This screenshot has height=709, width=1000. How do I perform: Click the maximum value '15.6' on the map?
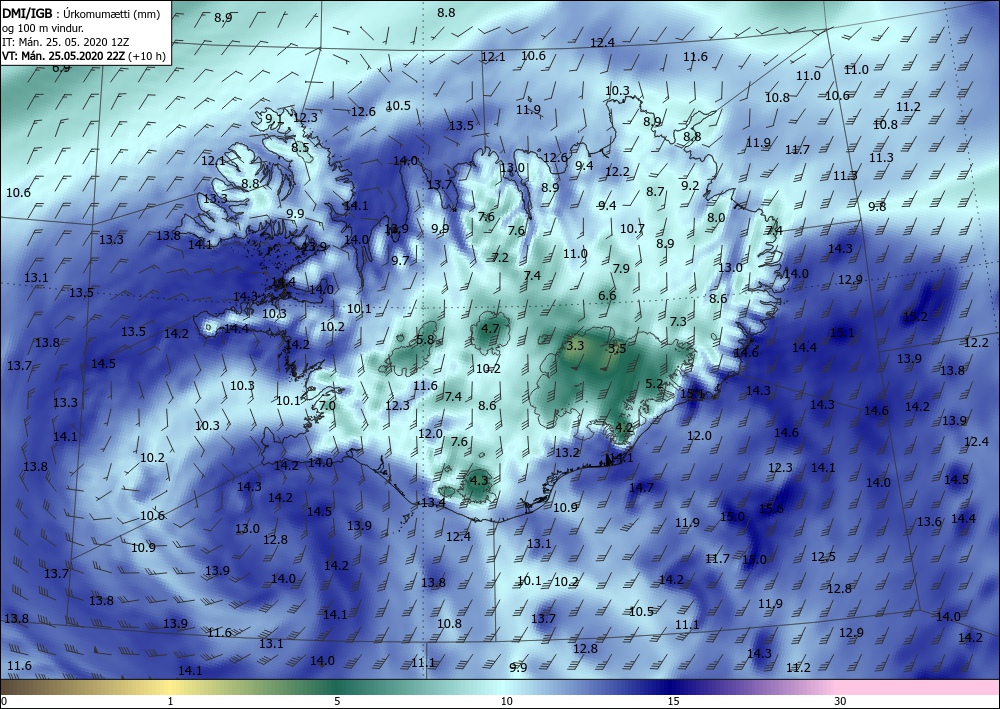[x=771, y=508]
